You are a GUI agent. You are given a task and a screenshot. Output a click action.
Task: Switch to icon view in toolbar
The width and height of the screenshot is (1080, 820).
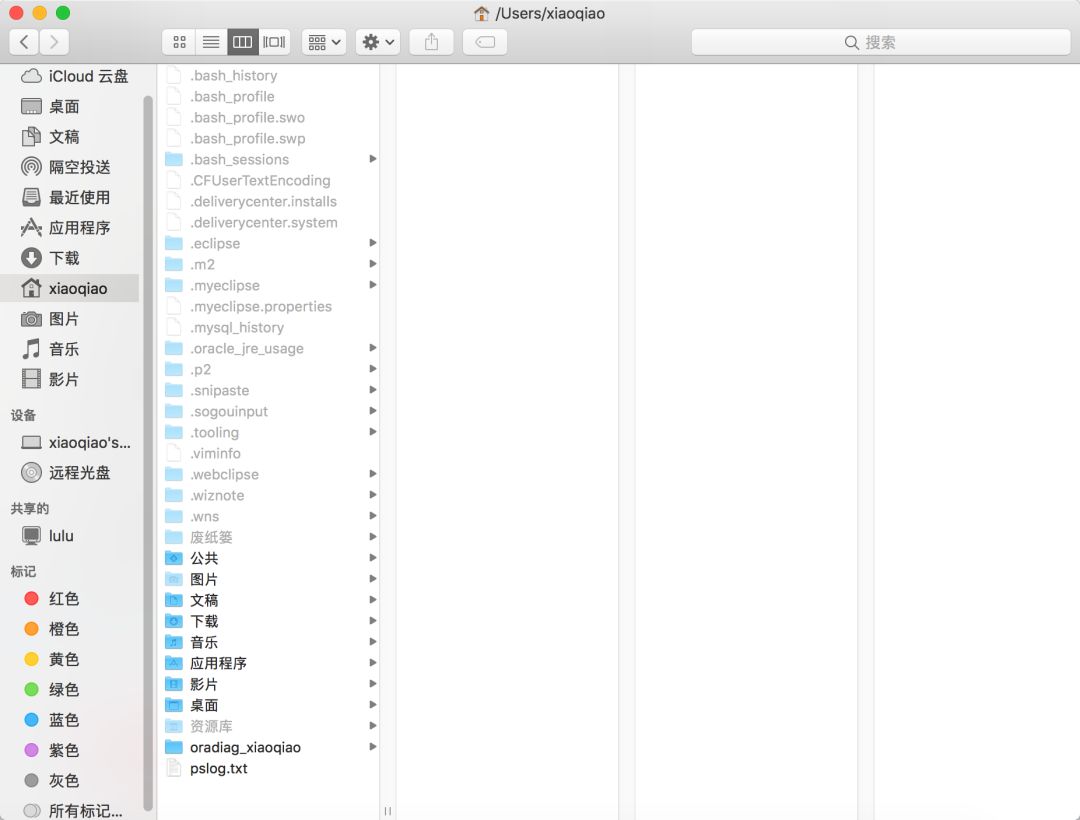(180, 42)
